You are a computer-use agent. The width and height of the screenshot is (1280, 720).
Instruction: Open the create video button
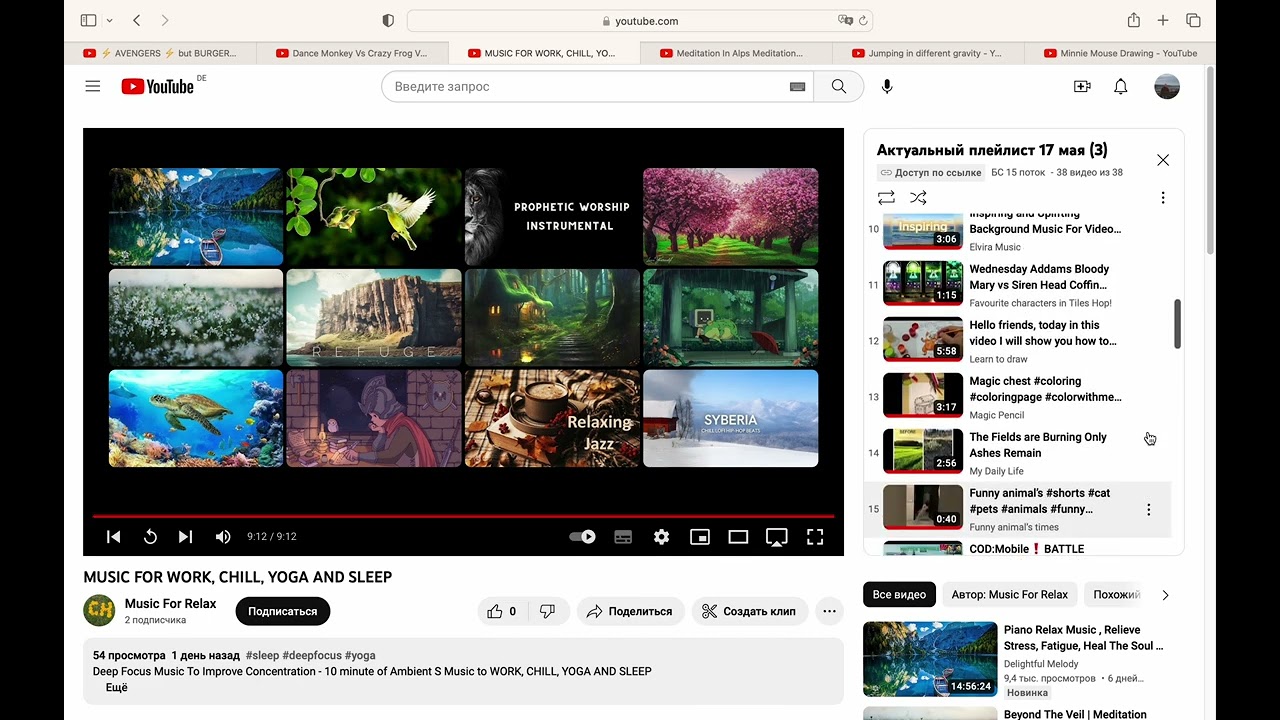(x=1082, y=87)
